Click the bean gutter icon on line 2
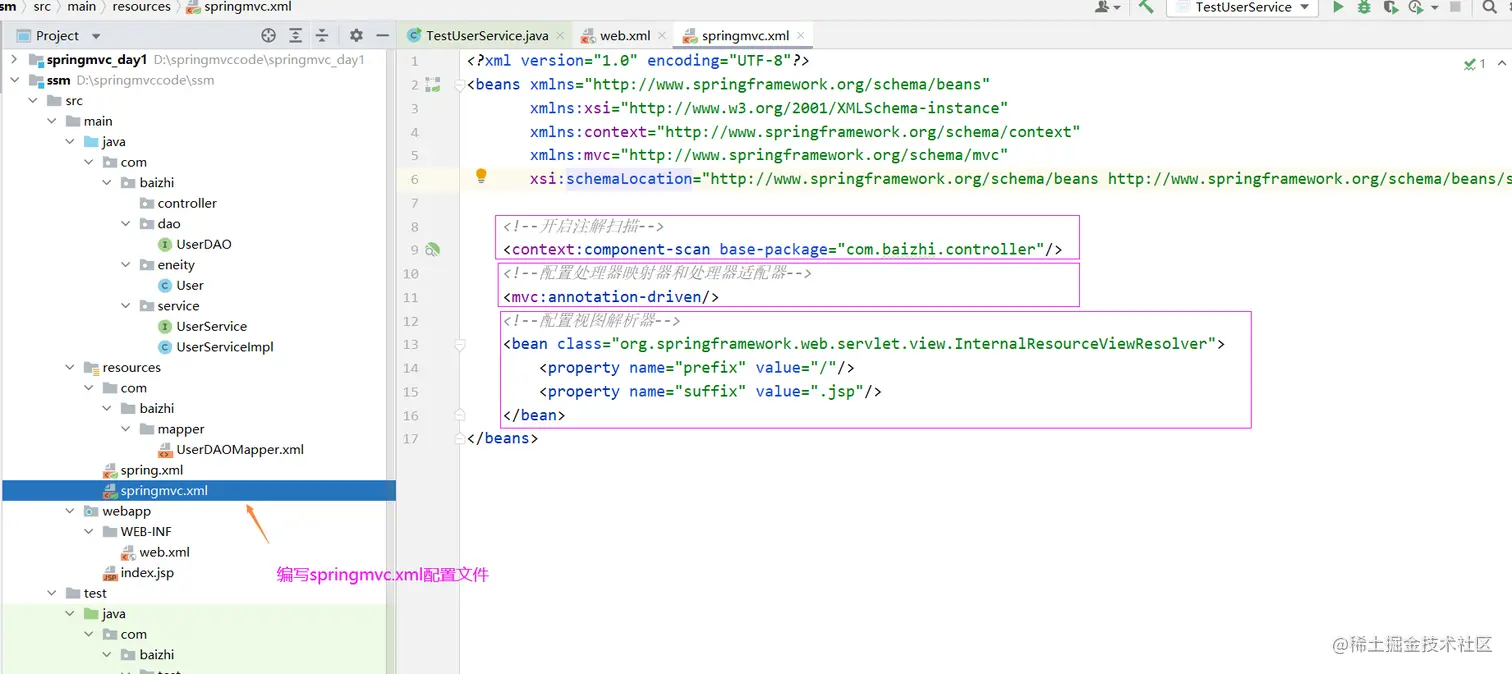1512x674 pixels. (x=433, y=85)
